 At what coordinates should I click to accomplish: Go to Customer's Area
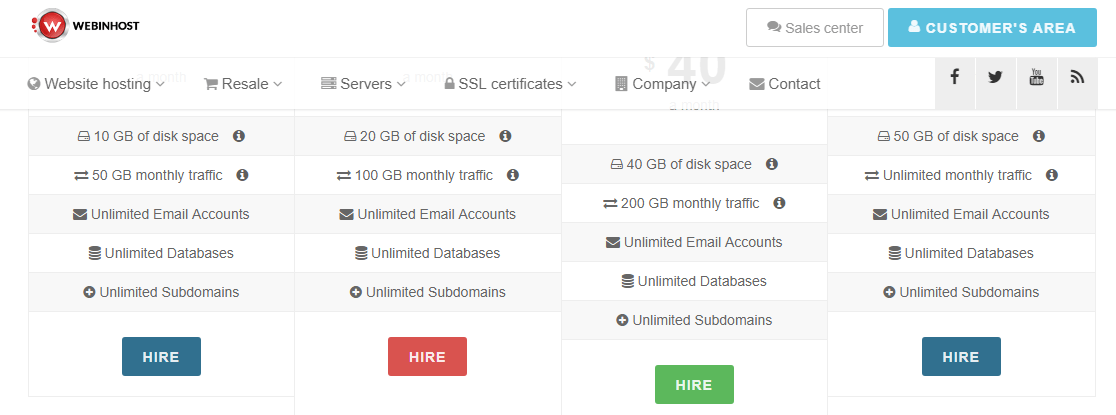tap(992, 28)
